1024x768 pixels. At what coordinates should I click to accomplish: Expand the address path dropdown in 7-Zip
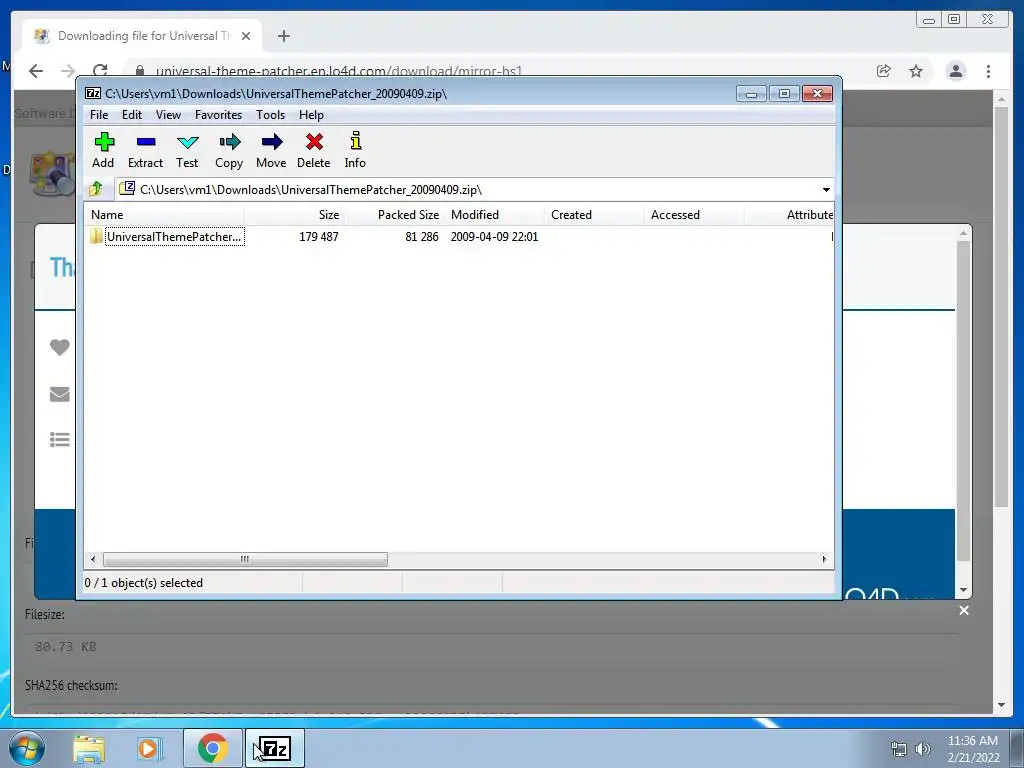coord(826,189)
